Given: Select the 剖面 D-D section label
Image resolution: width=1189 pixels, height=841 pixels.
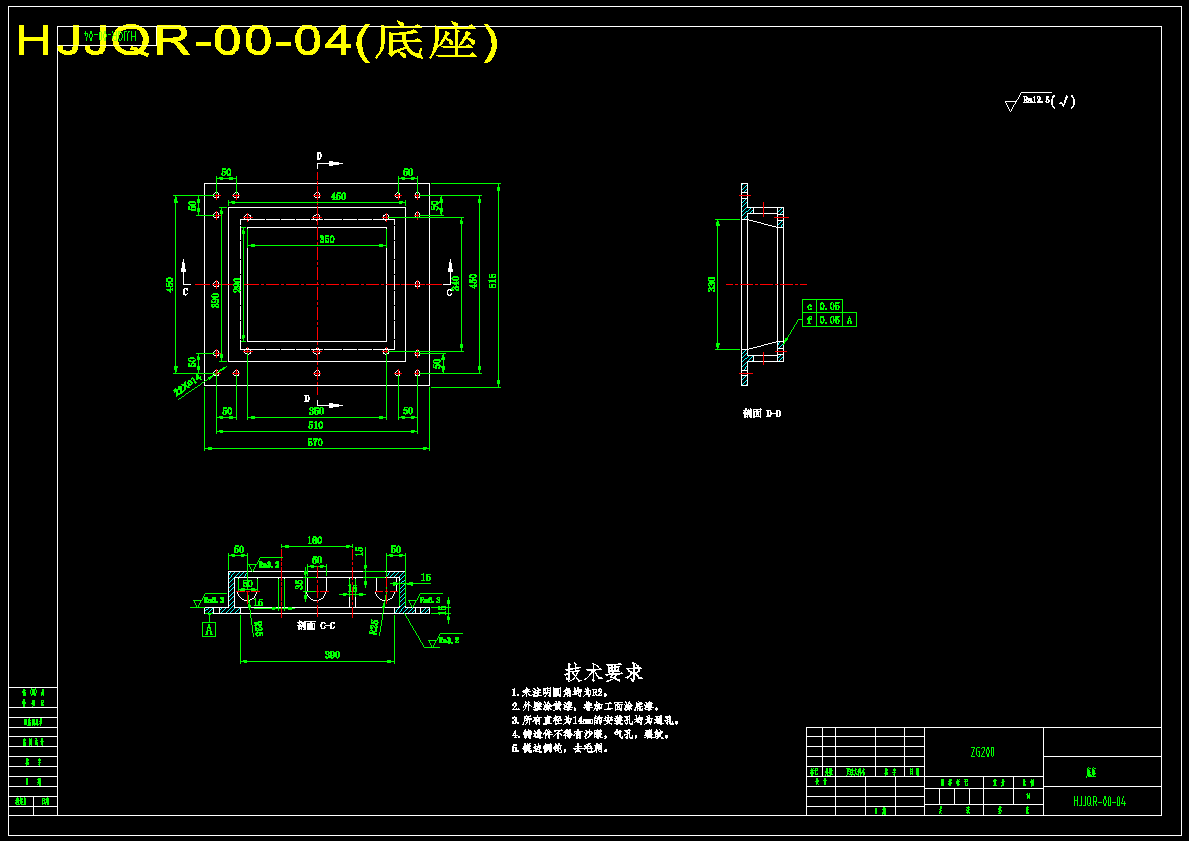Looking at the screenshot, I should (761, 413).
